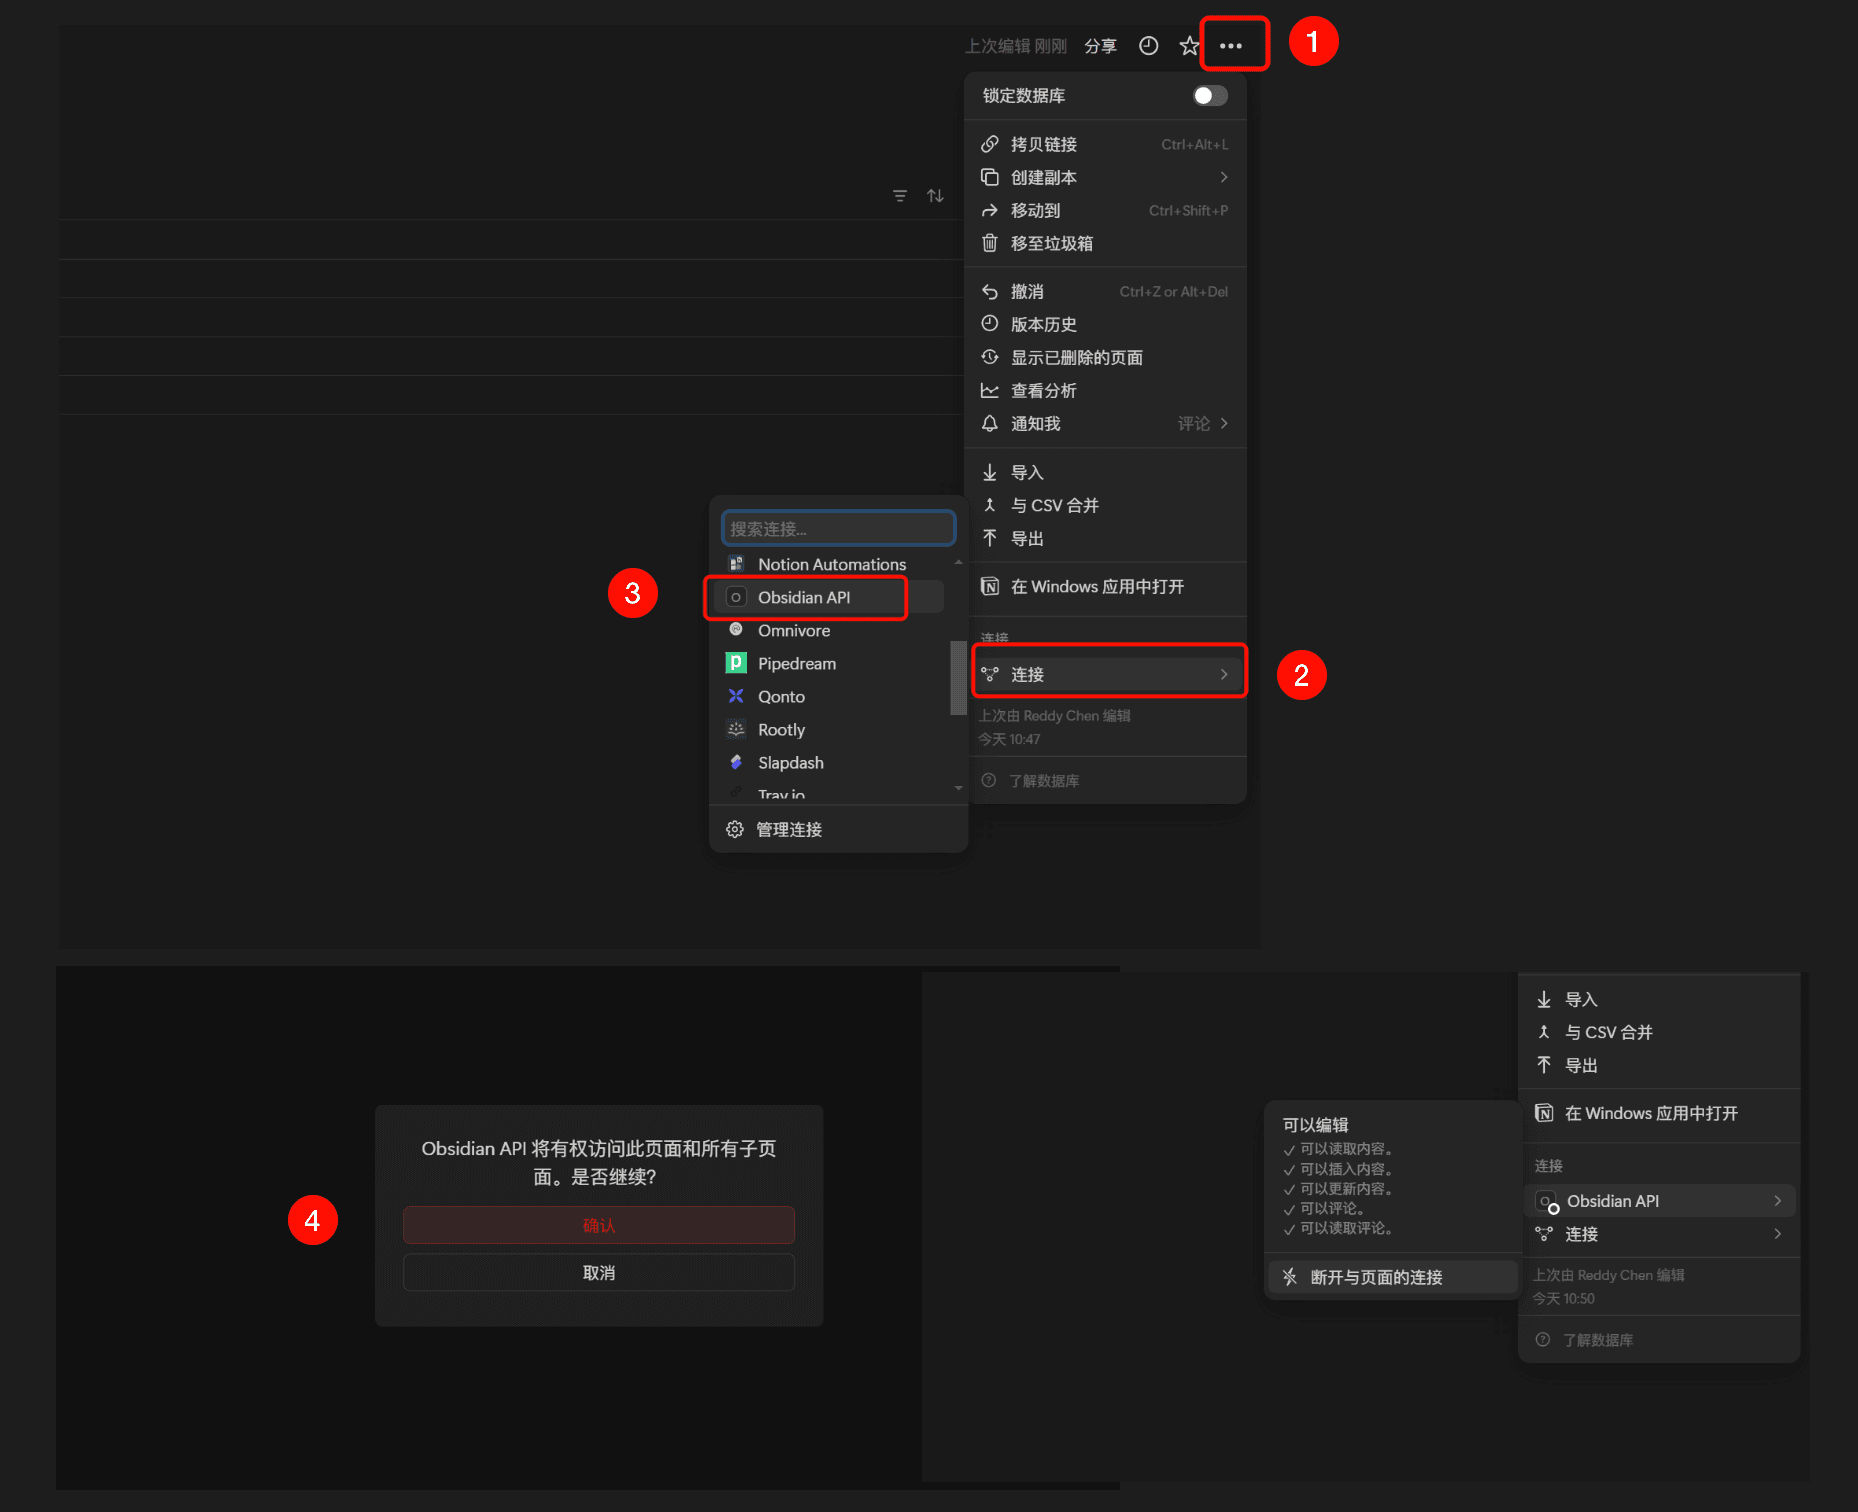The width and height of the screenshot is (1858, 1512).
Task: Click the star favorite icon
Action: (x=1189, y=46)
